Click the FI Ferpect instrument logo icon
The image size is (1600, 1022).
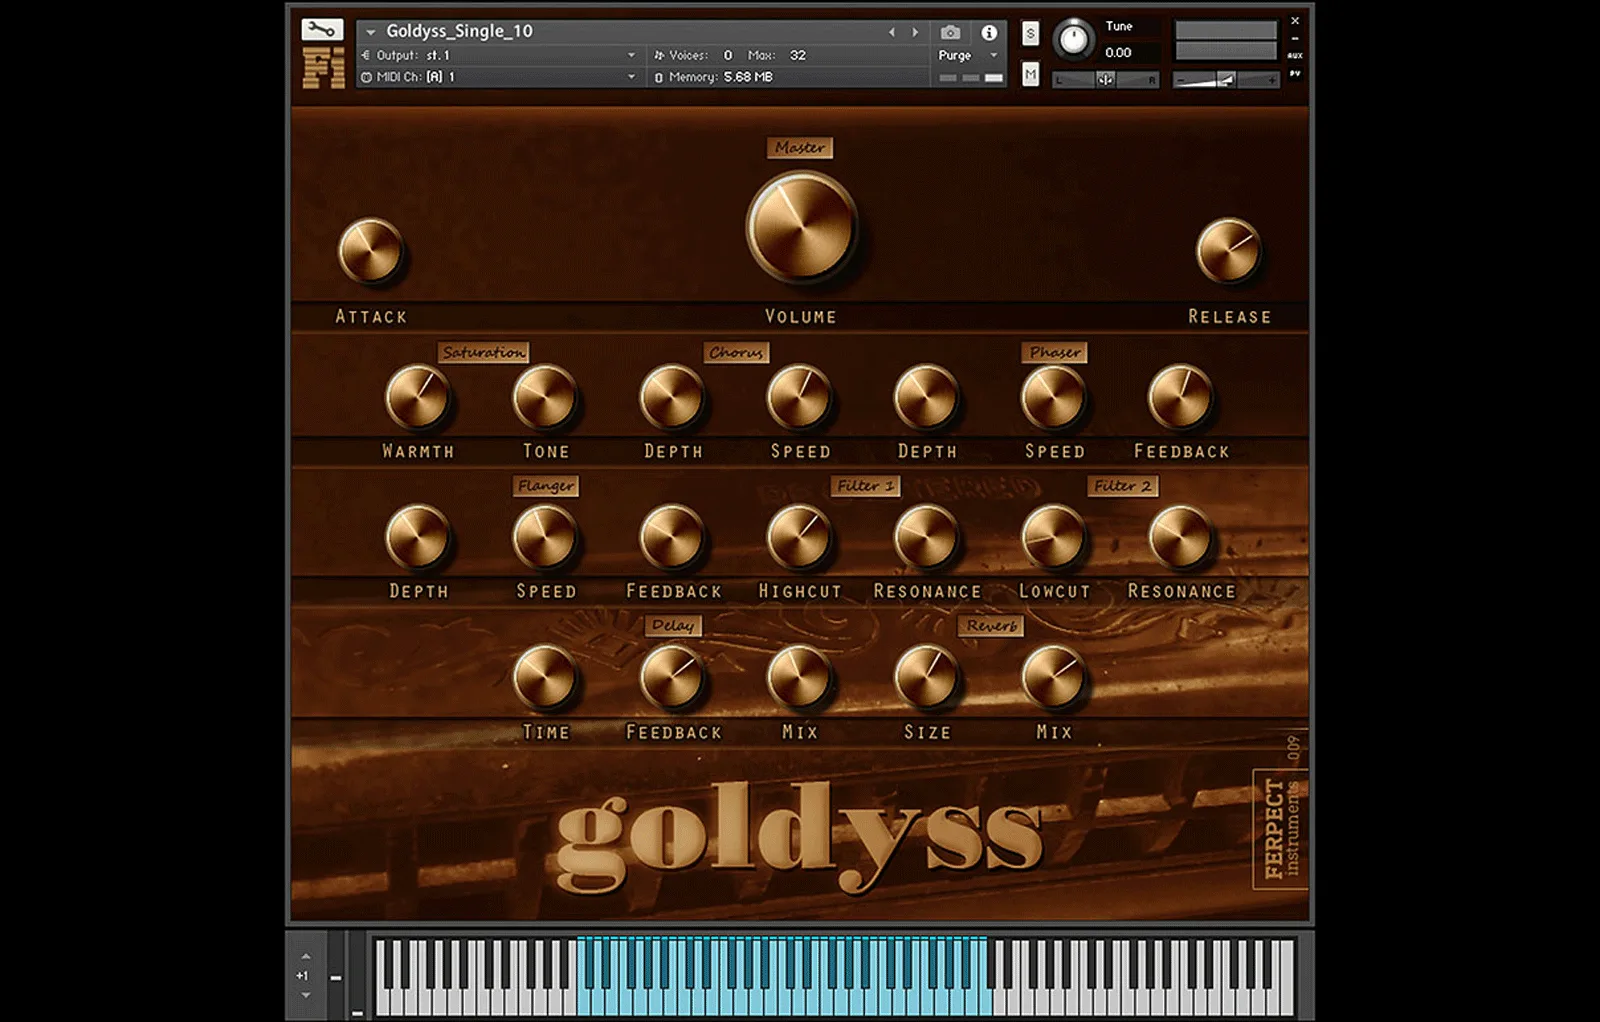pos(323,67)
